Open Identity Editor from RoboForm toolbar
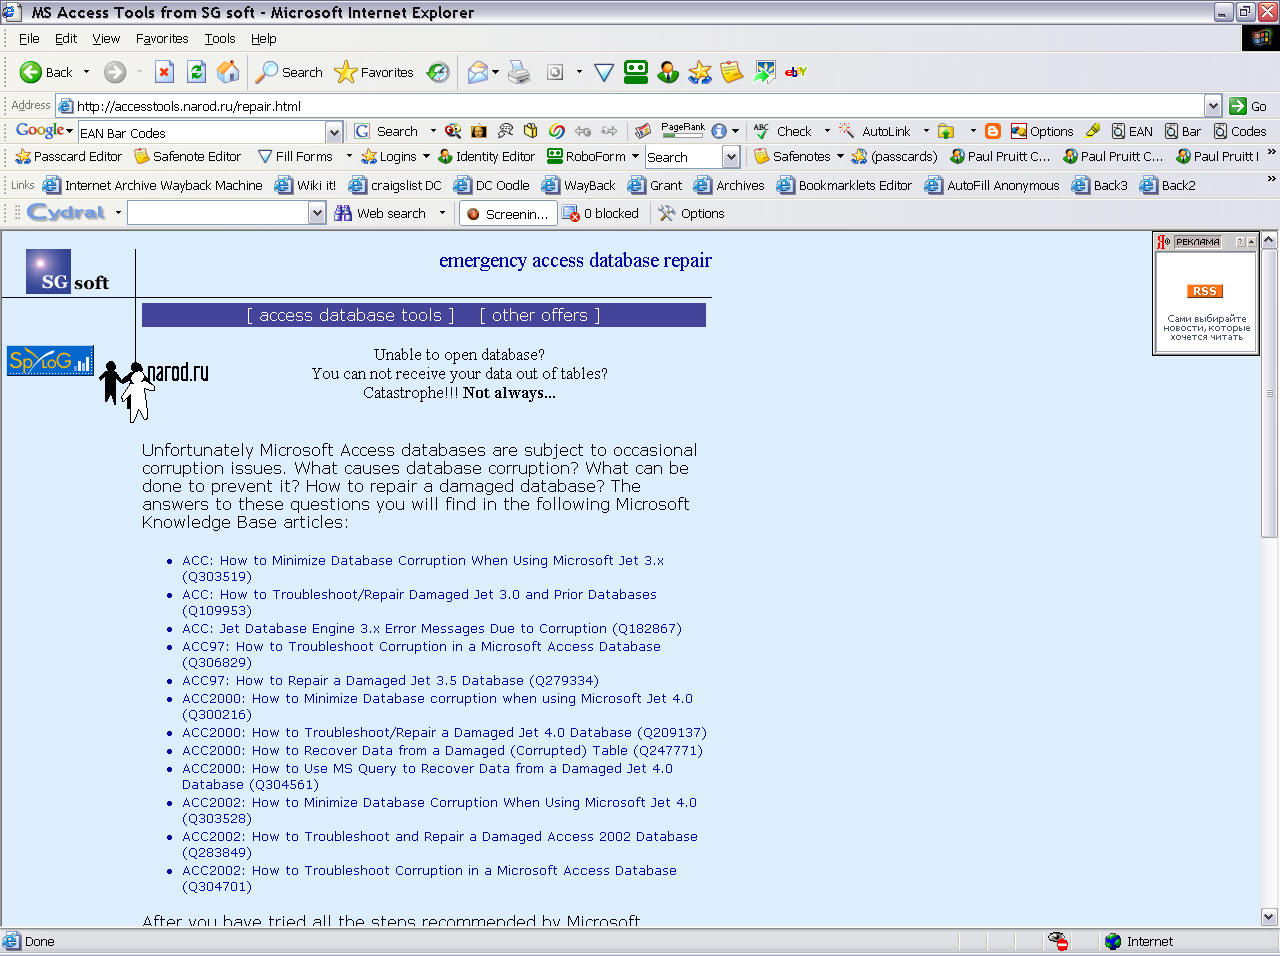1280x956 pixels. [486, 156]
